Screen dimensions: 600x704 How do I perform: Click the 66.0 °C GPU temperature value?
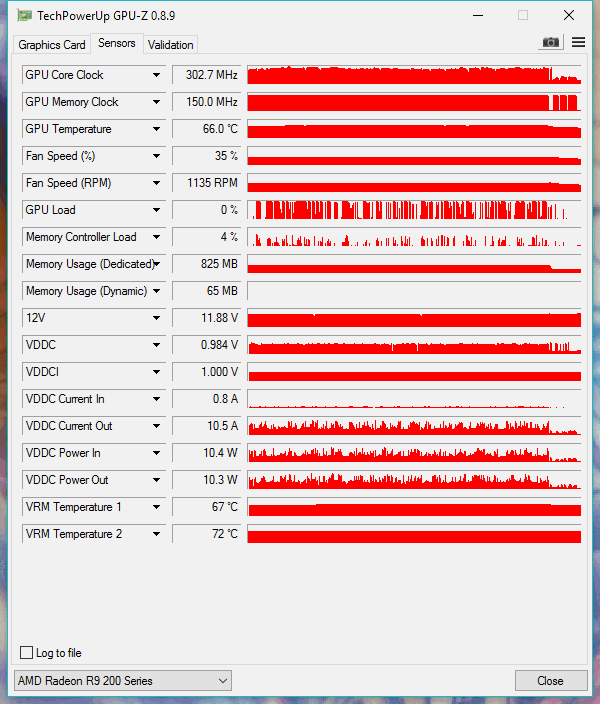tap(207, 129)
